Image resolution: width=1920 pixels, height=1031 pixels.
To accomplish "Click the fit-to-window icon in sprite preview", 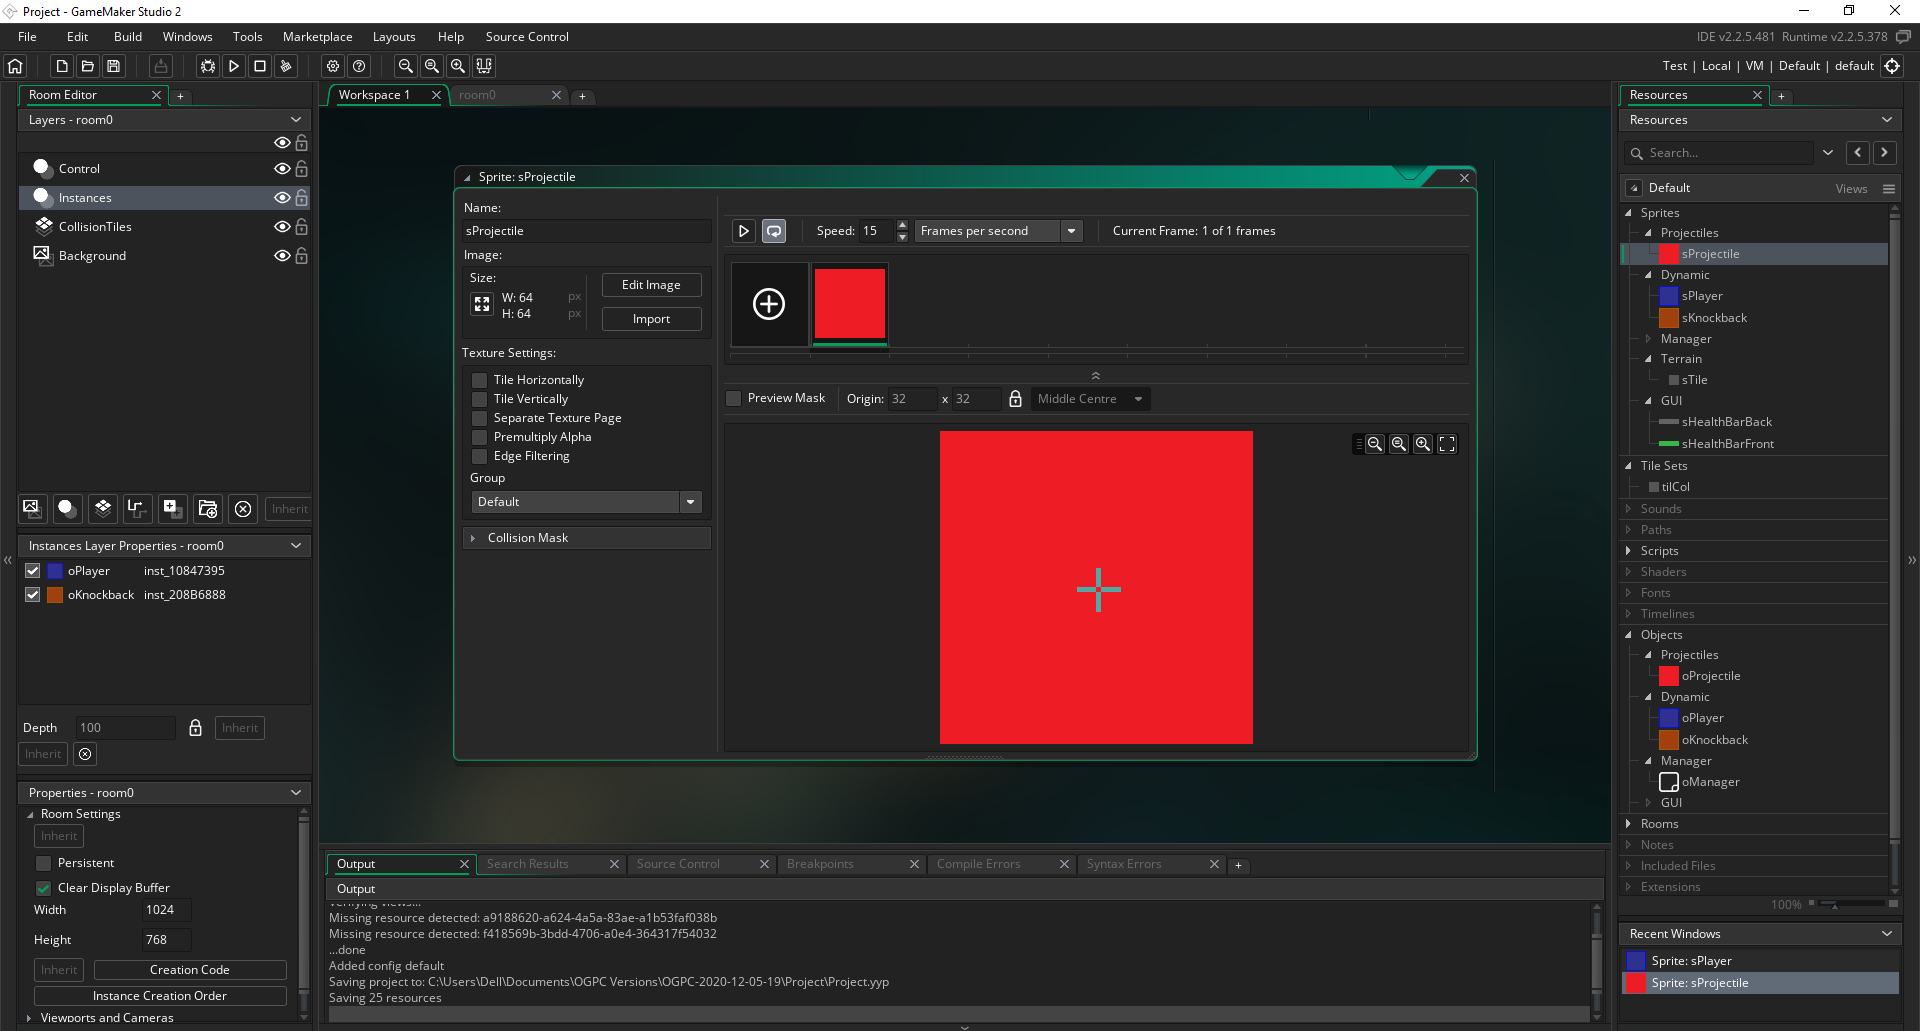I will [x=1447, y=444].
